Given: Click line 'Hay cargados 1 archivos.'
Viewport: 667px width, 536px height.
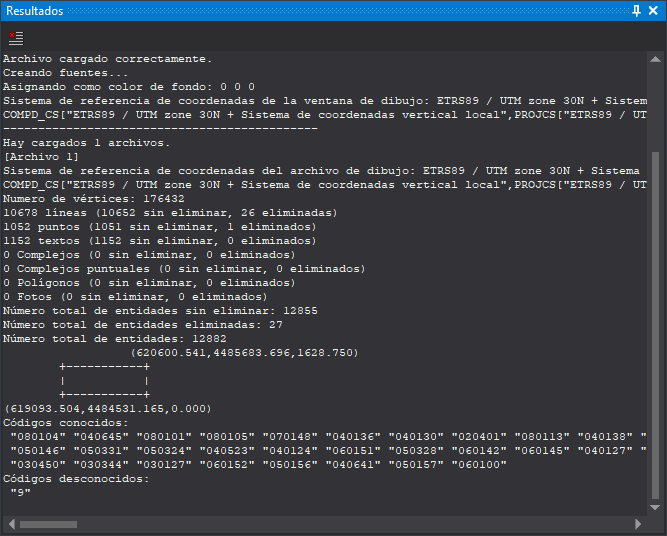Looking at the screenshot, I should coord(86,143).
